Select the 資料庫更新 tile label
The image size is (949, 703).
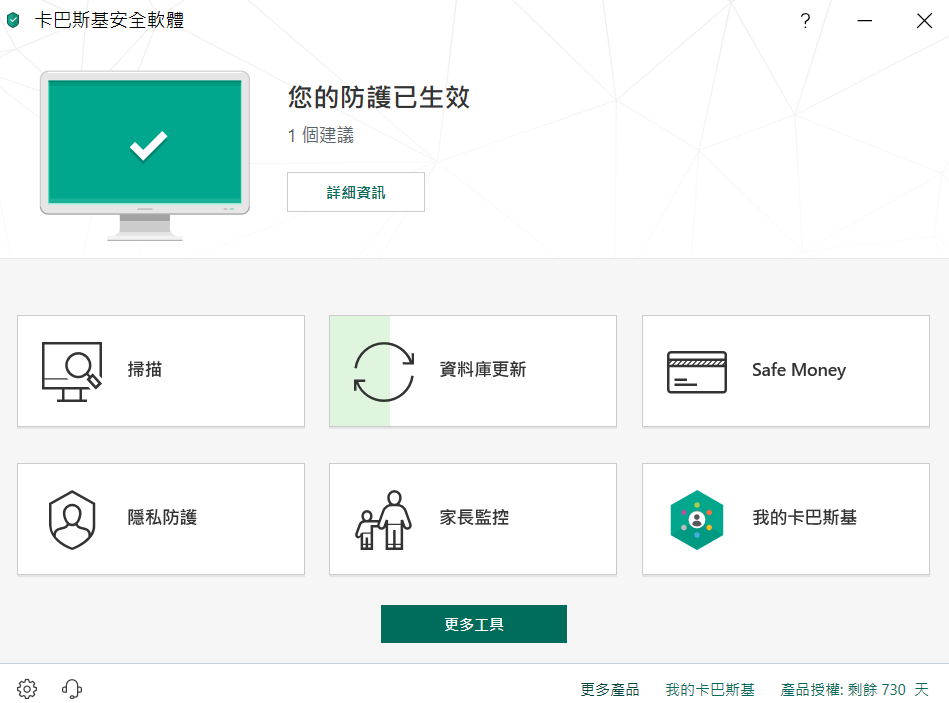click(483, 369)
